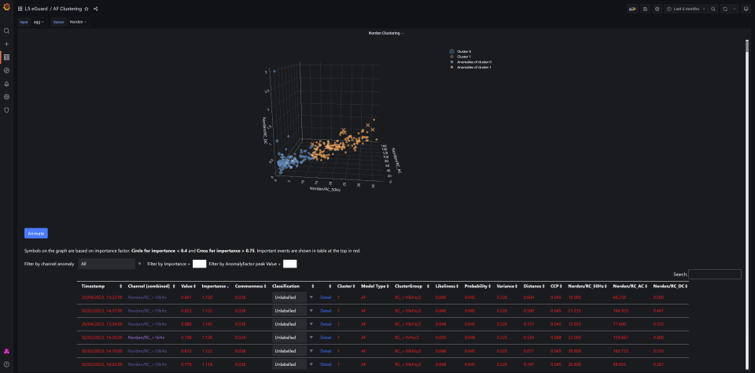
Task: Open the Explore compass icon
Action: (7, 70)
